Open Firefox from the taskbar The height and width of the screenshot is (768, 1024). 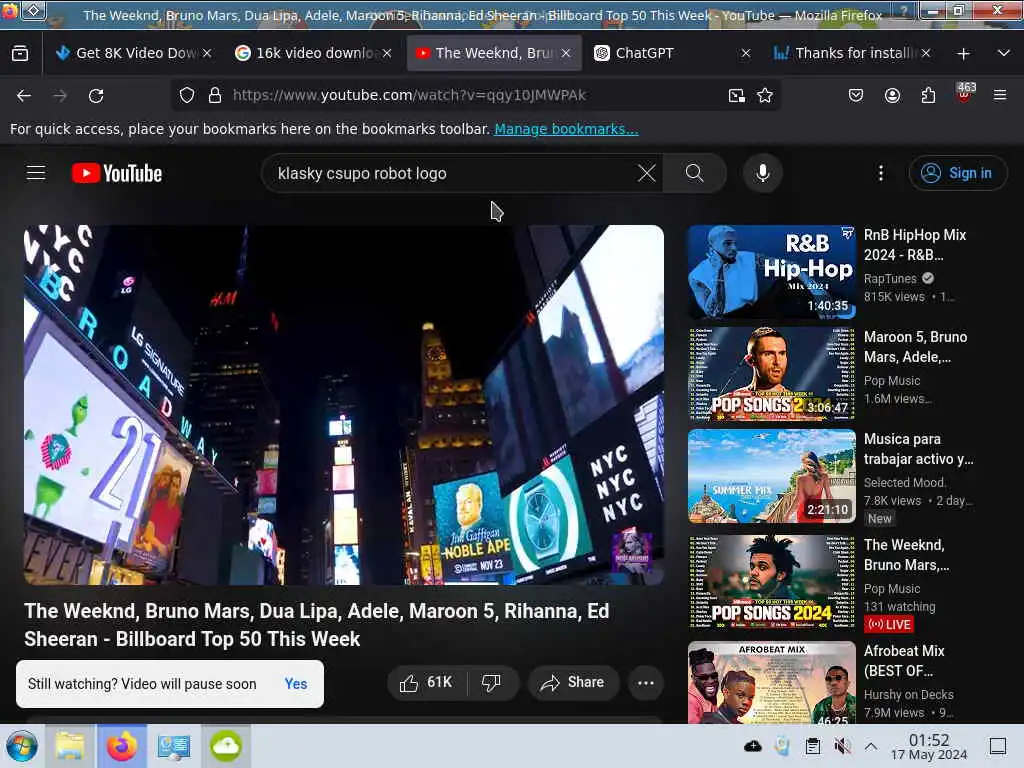click(122, 746)
